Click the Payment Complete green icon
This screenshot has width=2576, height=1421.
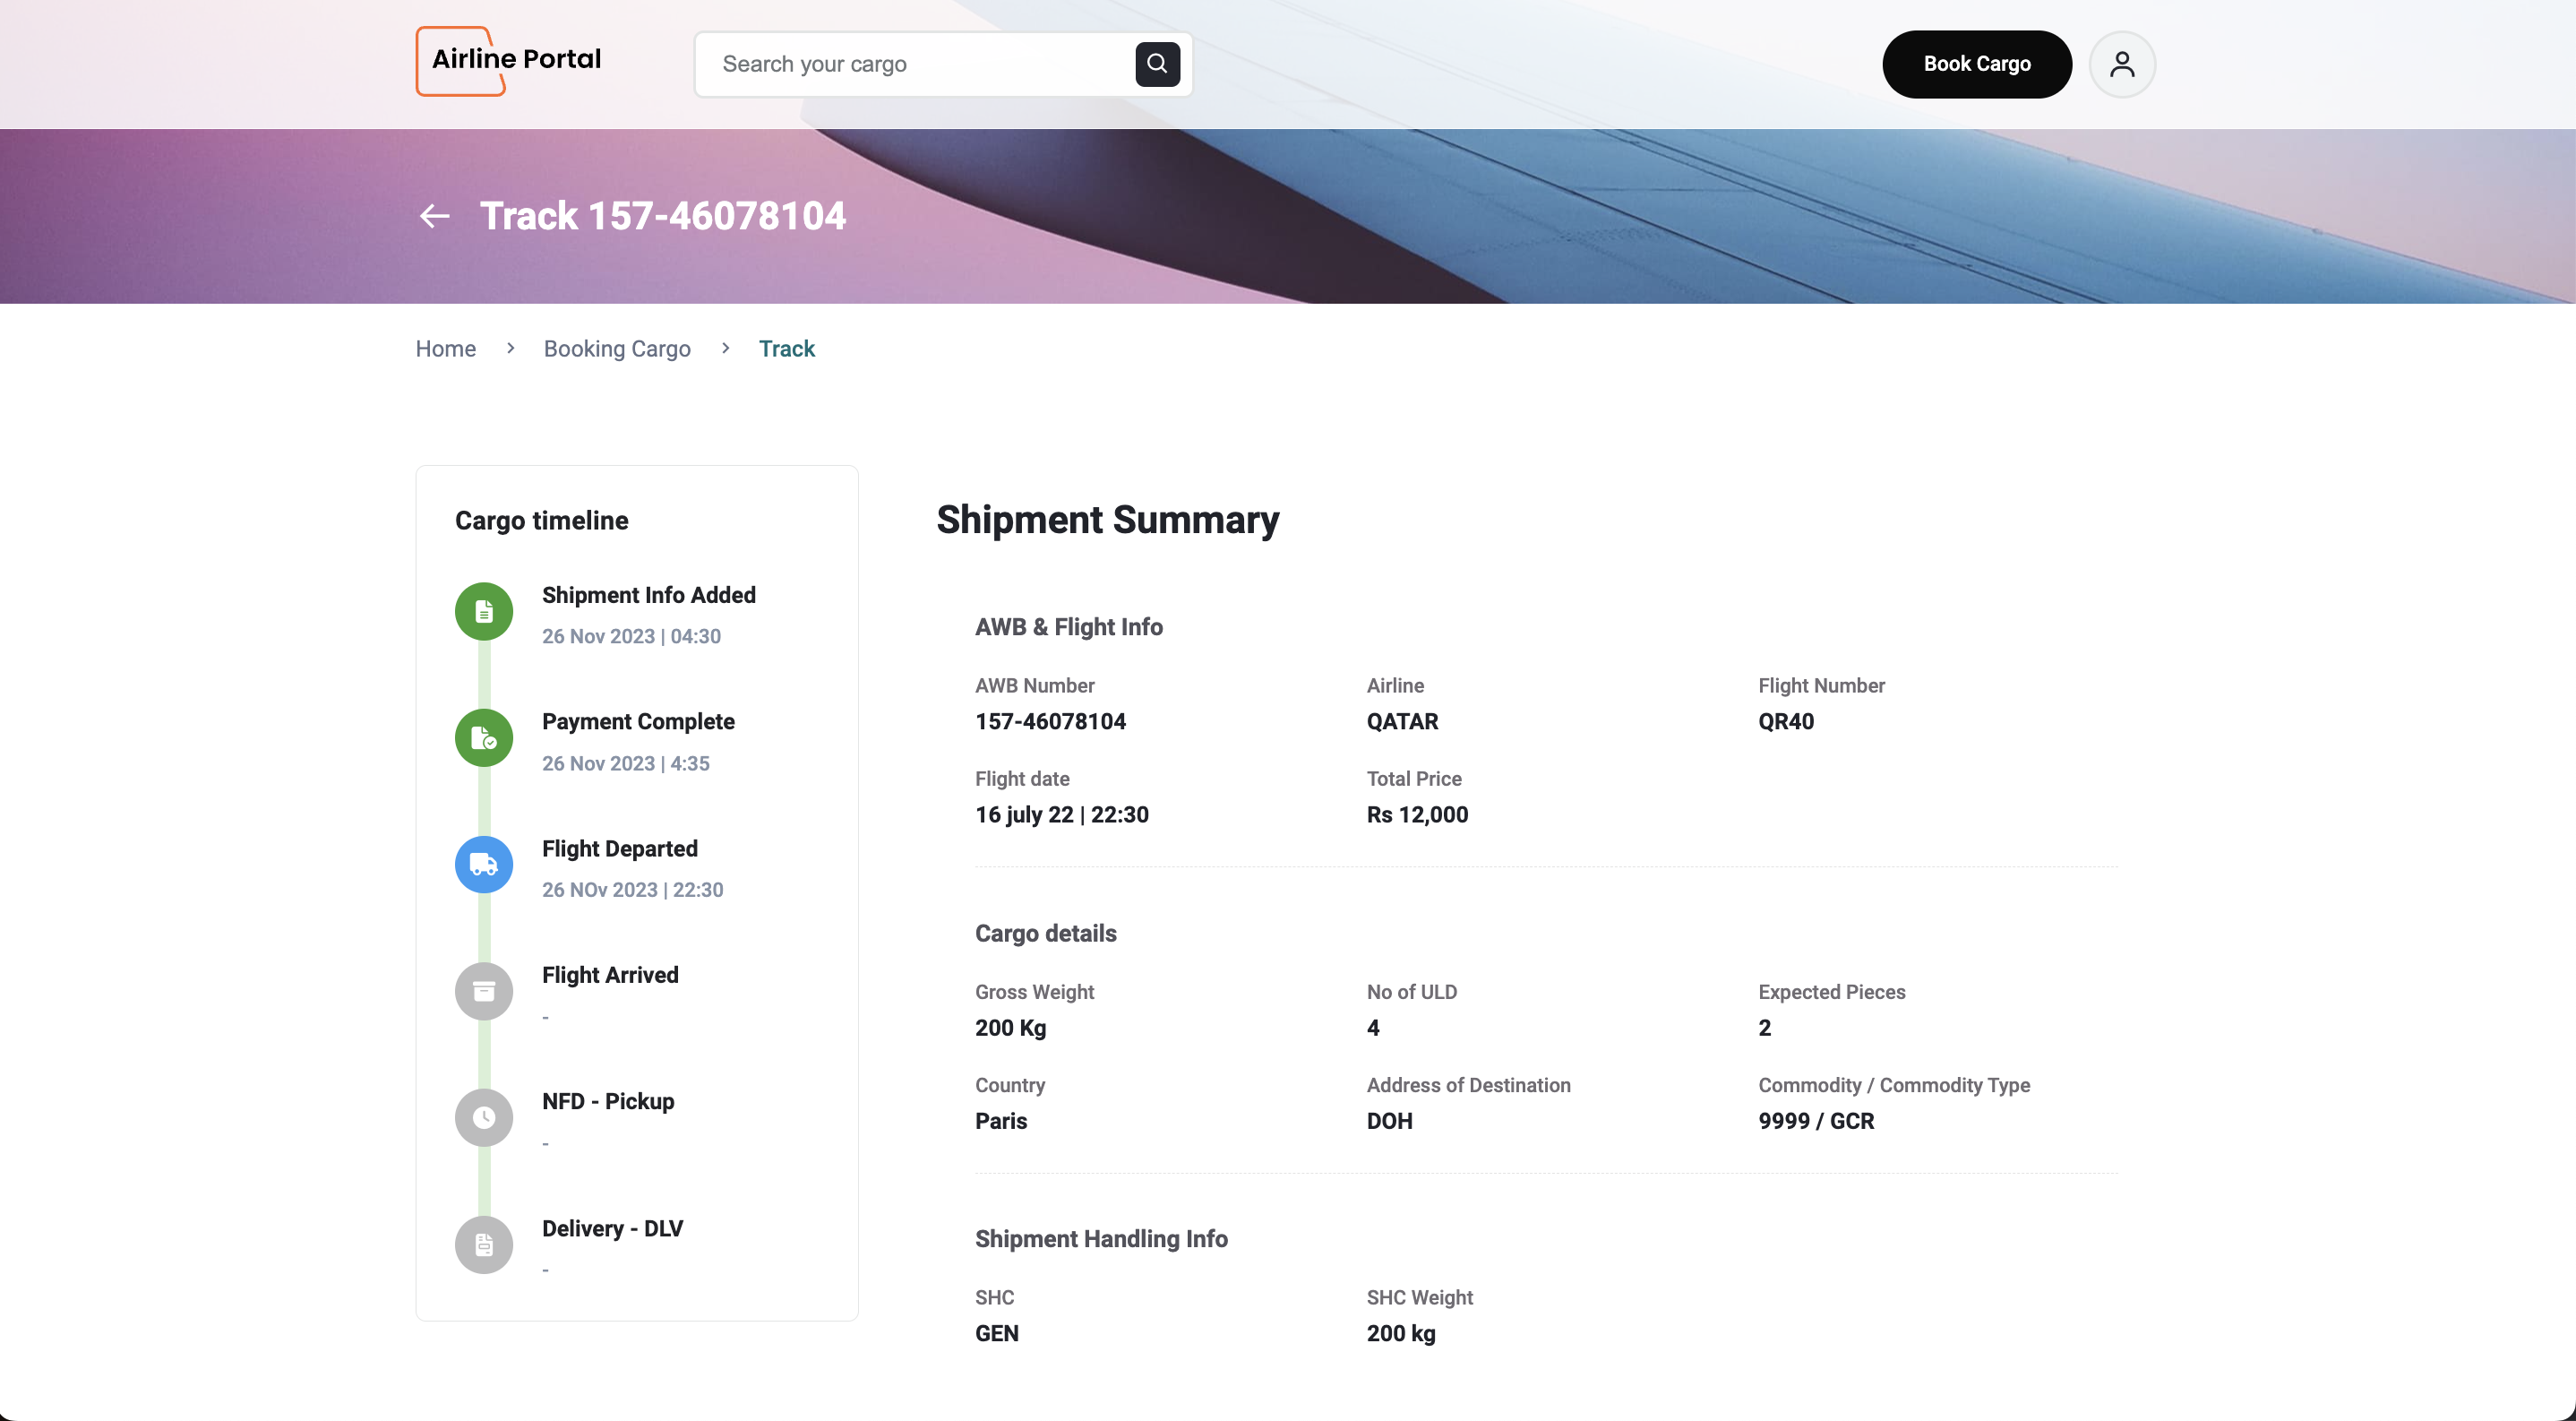[484, 738]
